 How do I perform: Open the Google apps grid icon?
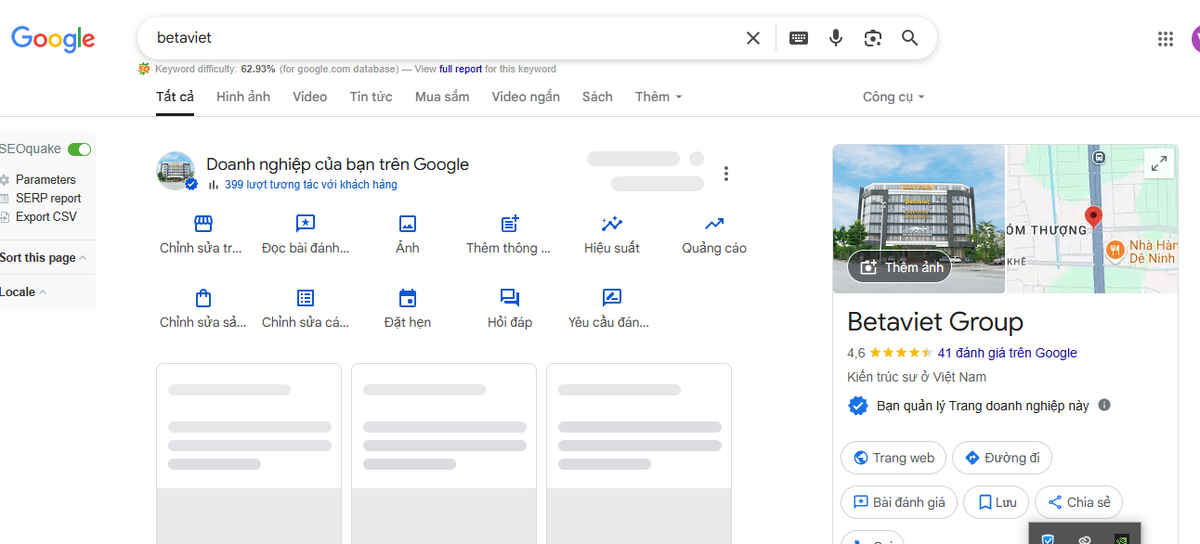(x=1165, y=39)
